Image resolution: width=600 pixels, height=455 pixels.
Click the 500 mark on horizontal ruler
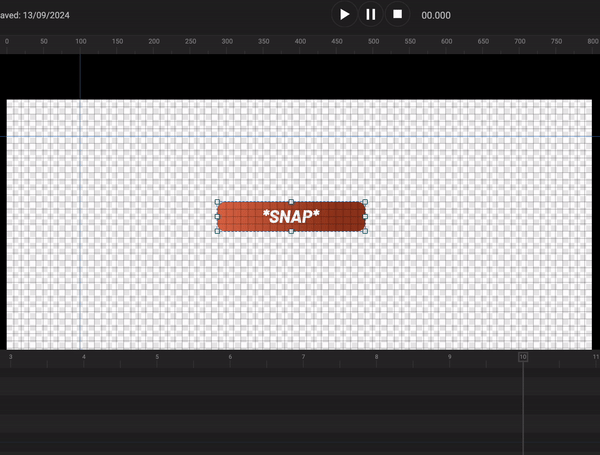click(x=373, y=41)
